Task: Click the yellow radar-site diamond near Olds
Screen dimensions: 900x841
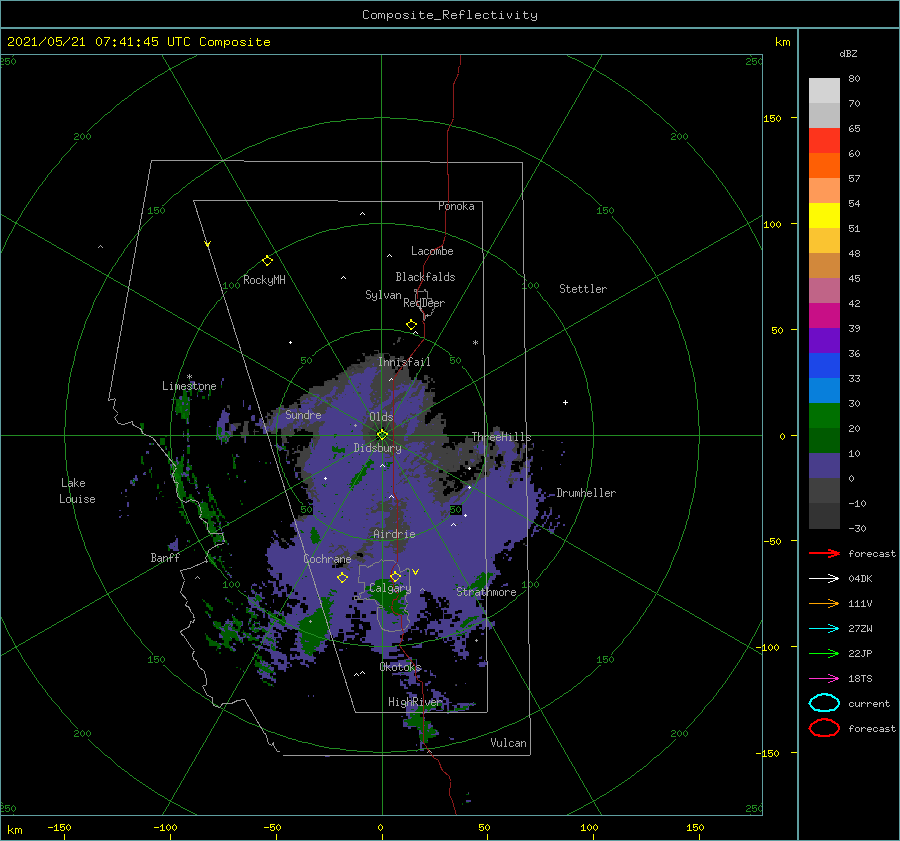Action: pyautogui.click(x=382, y=435)
